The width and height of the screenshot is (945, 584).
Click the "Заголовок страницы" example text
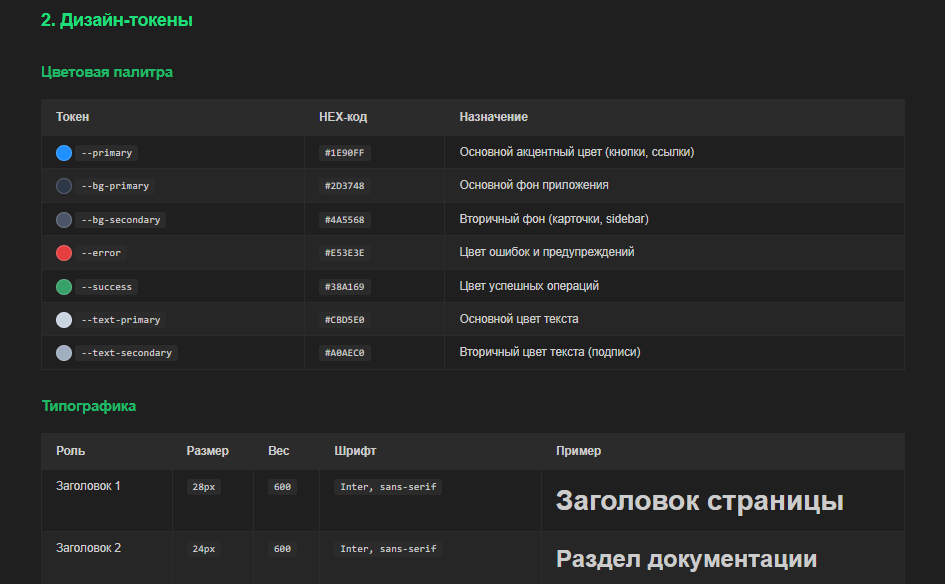pos(699,501)
